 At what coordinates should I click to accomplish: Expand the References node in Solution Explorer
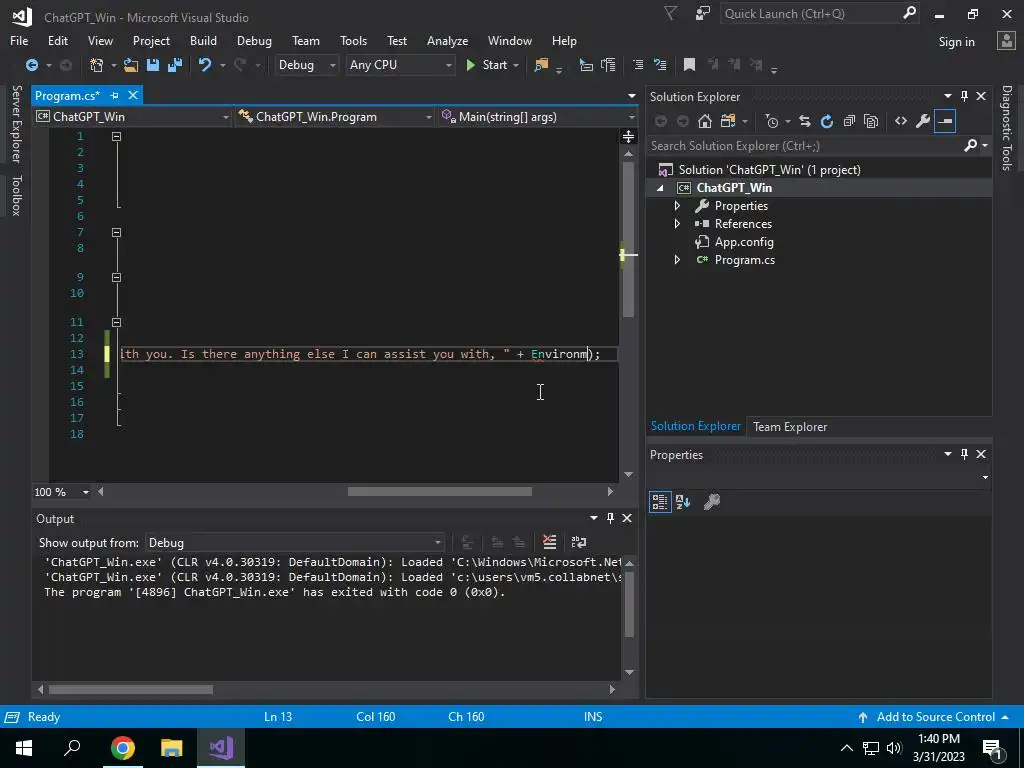coord(677,224)
